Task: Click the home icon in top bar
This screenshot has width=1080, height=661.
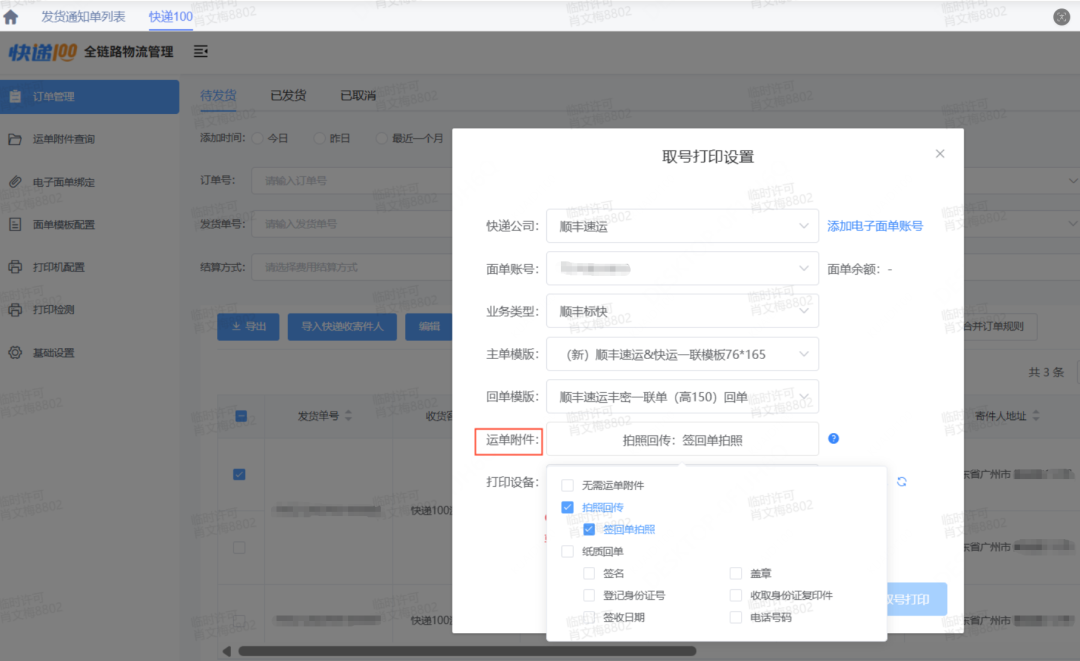Action: coord(11,17)
